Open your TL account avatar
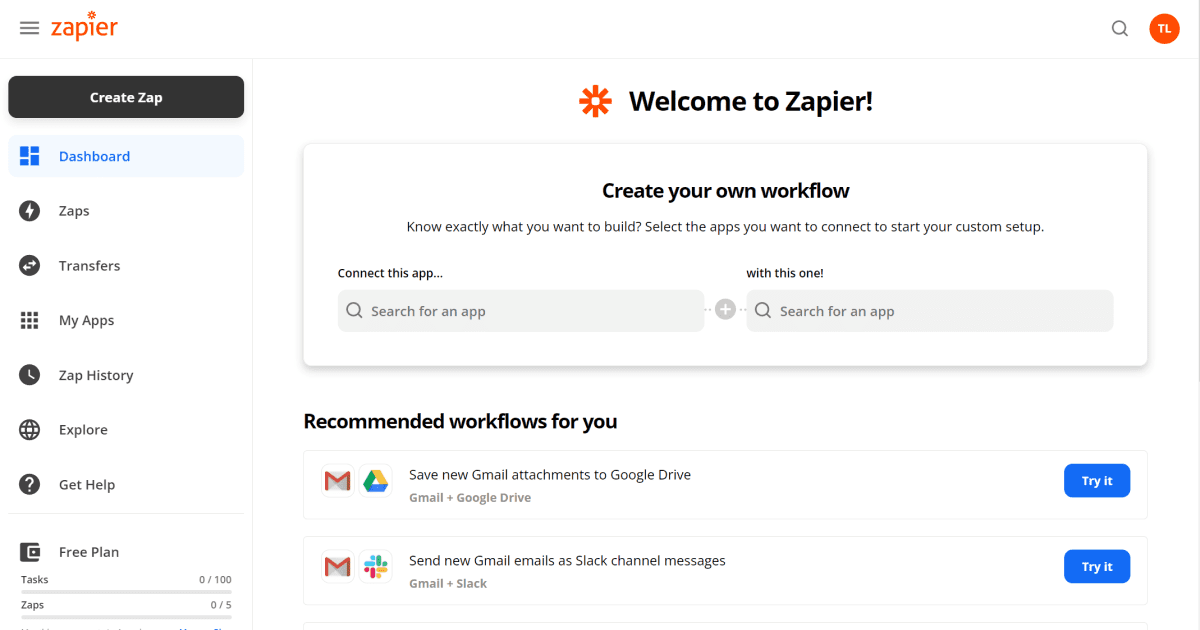 click(1164, 28)
